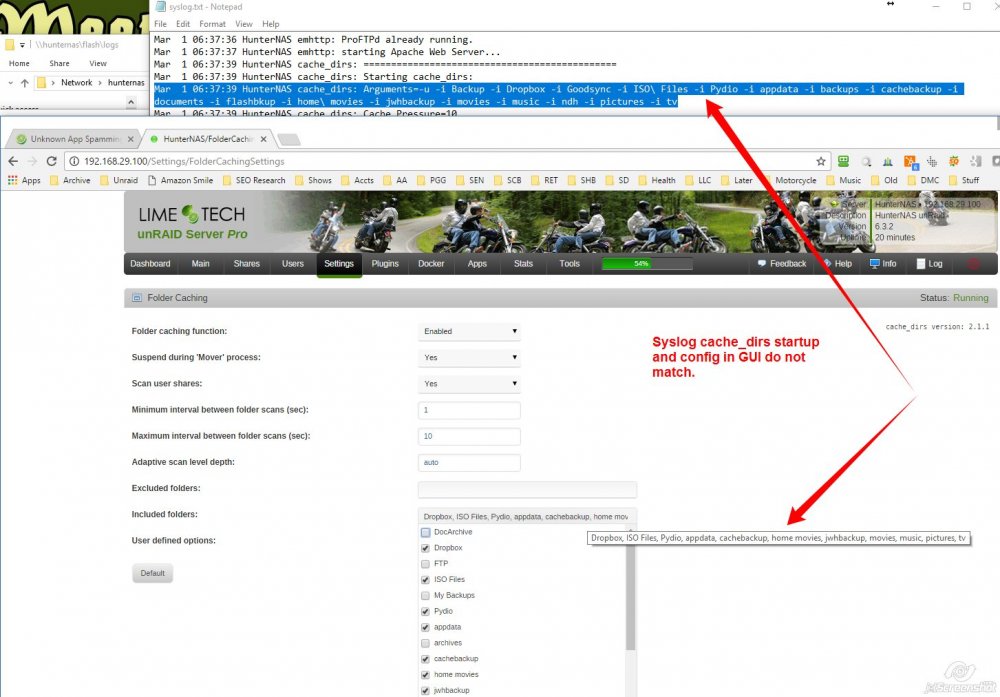Close the Unknown App Spamming tab
Viewport: 1000px width, 697px height.
pos(131,139)
